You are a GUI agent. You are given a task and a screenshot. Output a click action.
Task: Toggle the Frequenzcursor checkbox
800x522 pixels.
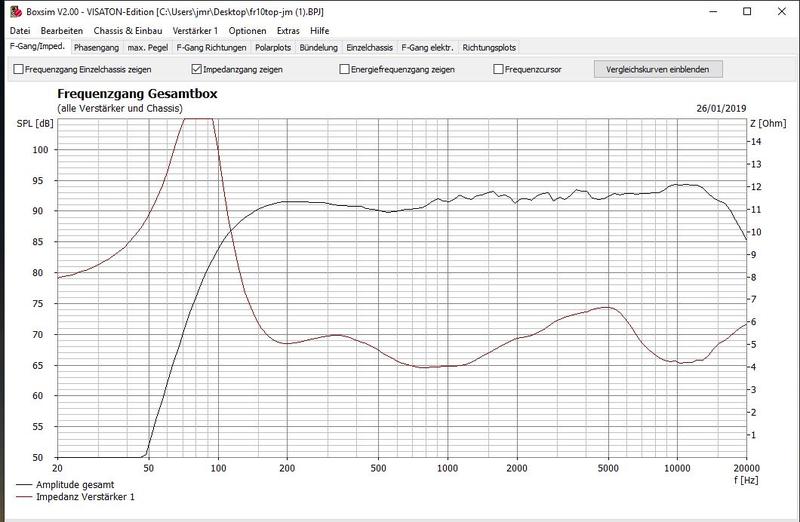coord(498,70)
